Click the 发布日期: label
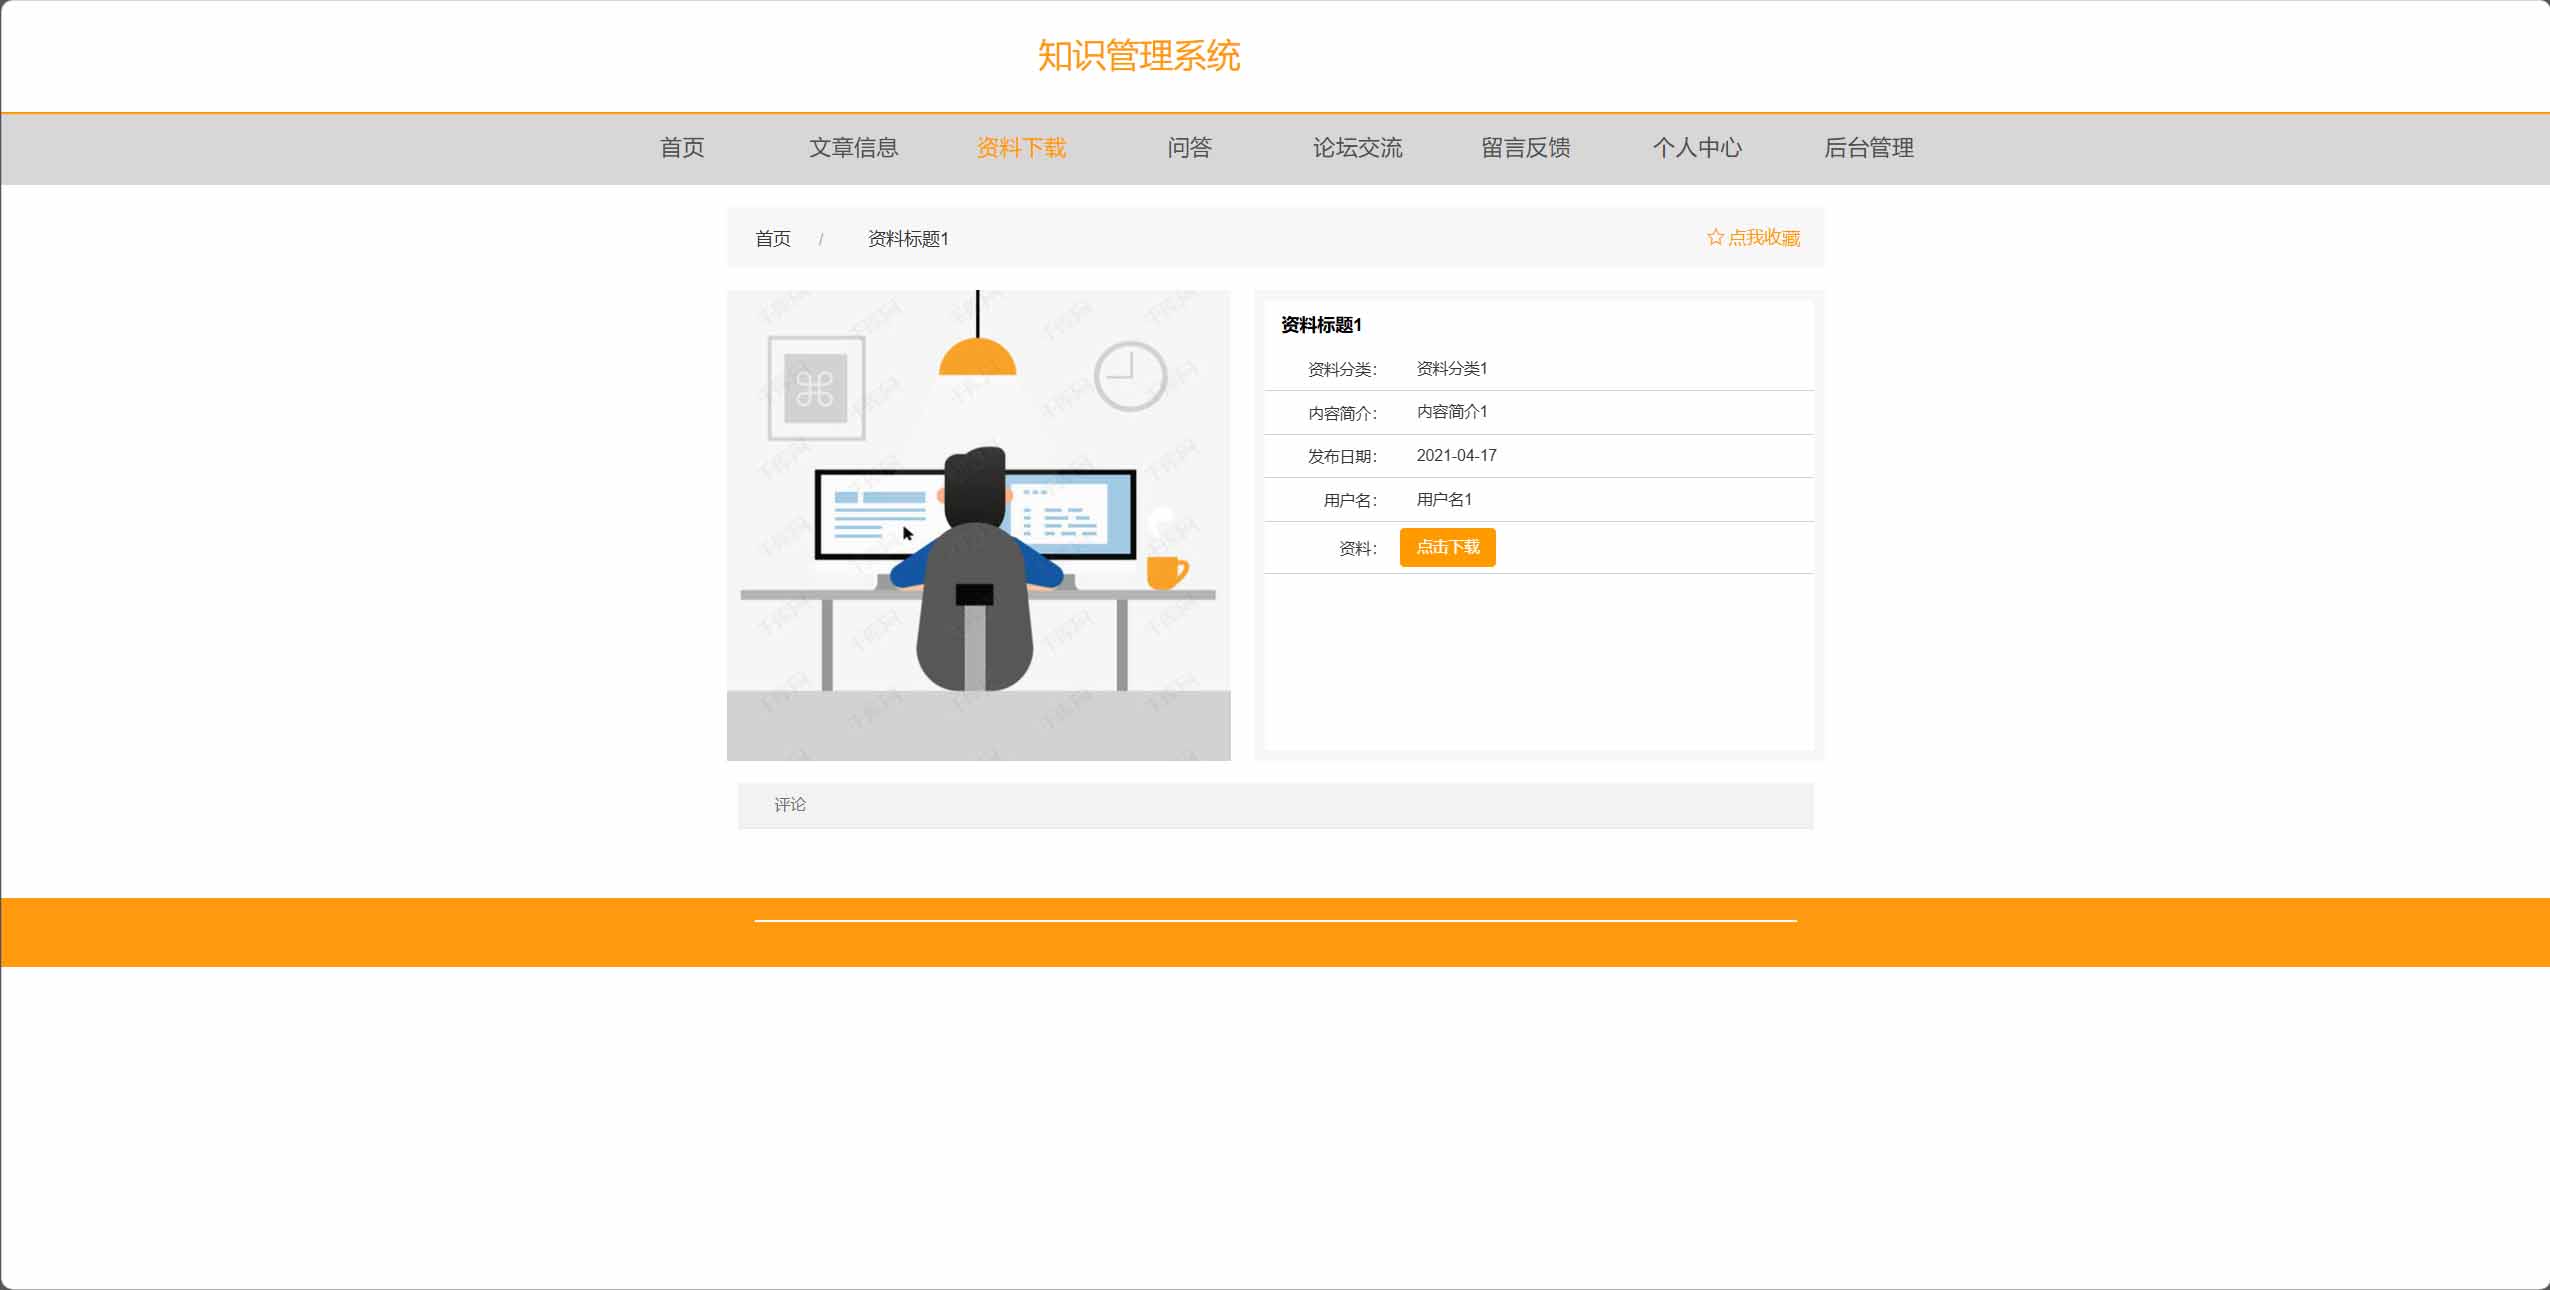This screenshot has height=1290, width=2550. click(1342, 457)
